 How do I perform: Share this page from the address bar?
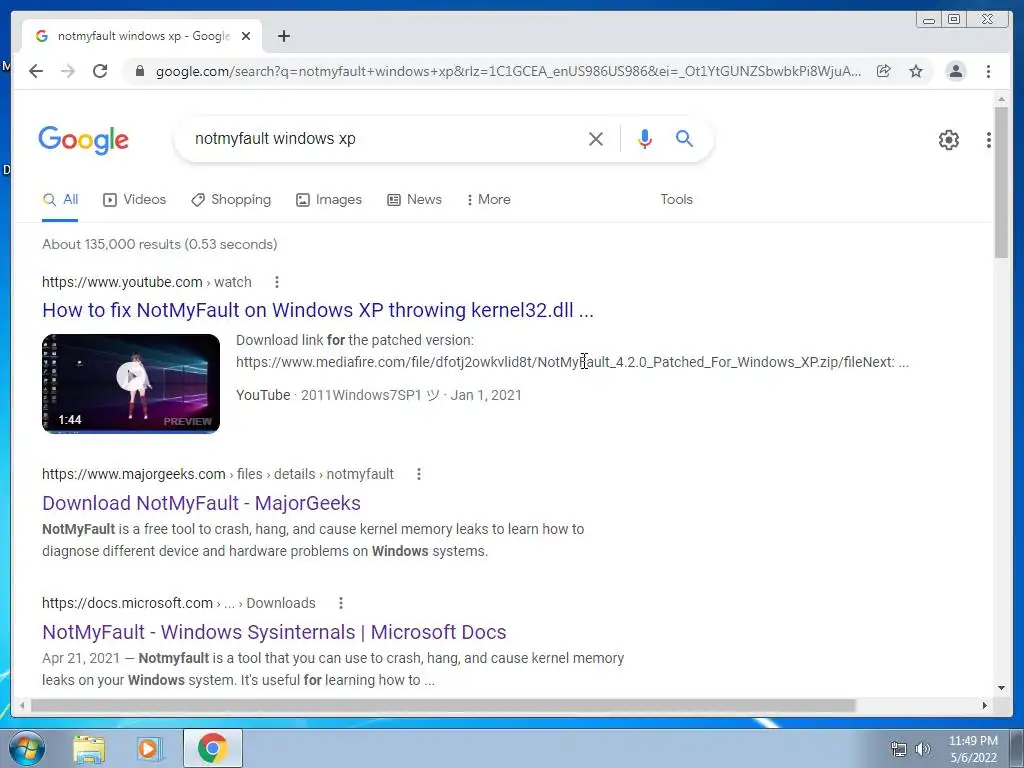click(884, 71)
